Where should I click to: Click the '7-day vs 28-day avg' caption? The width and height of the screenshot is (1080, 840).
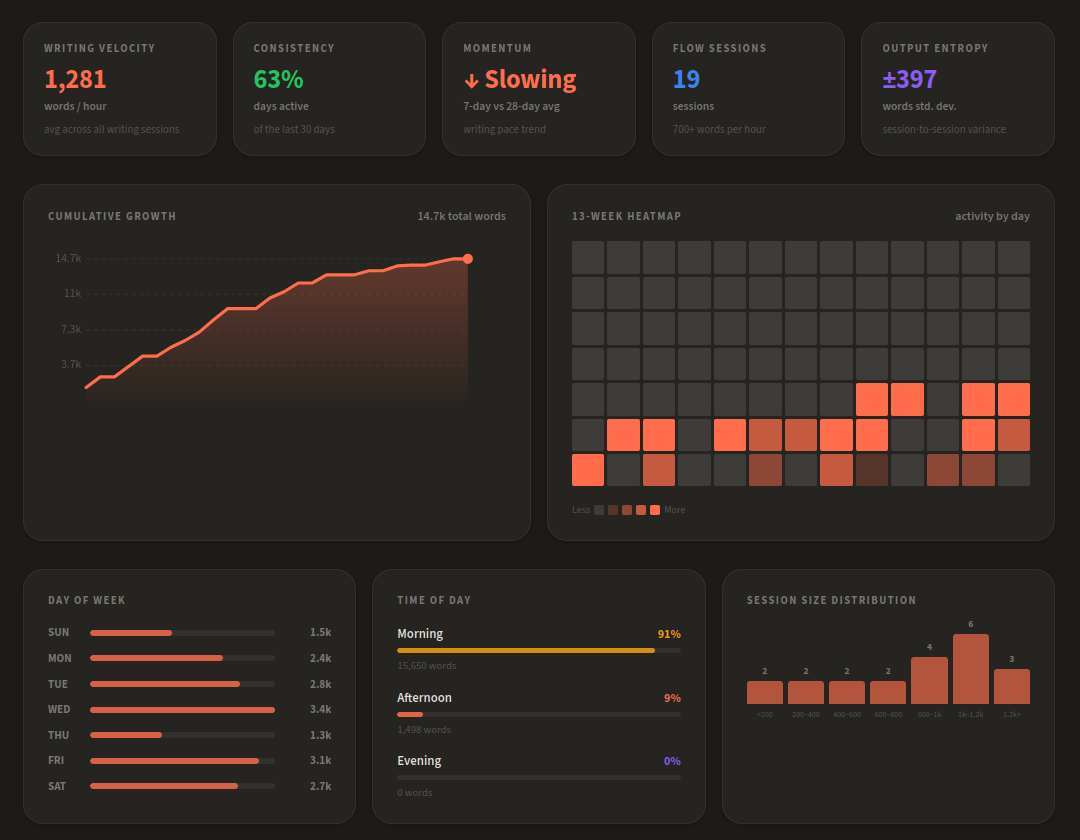(511, 107)
